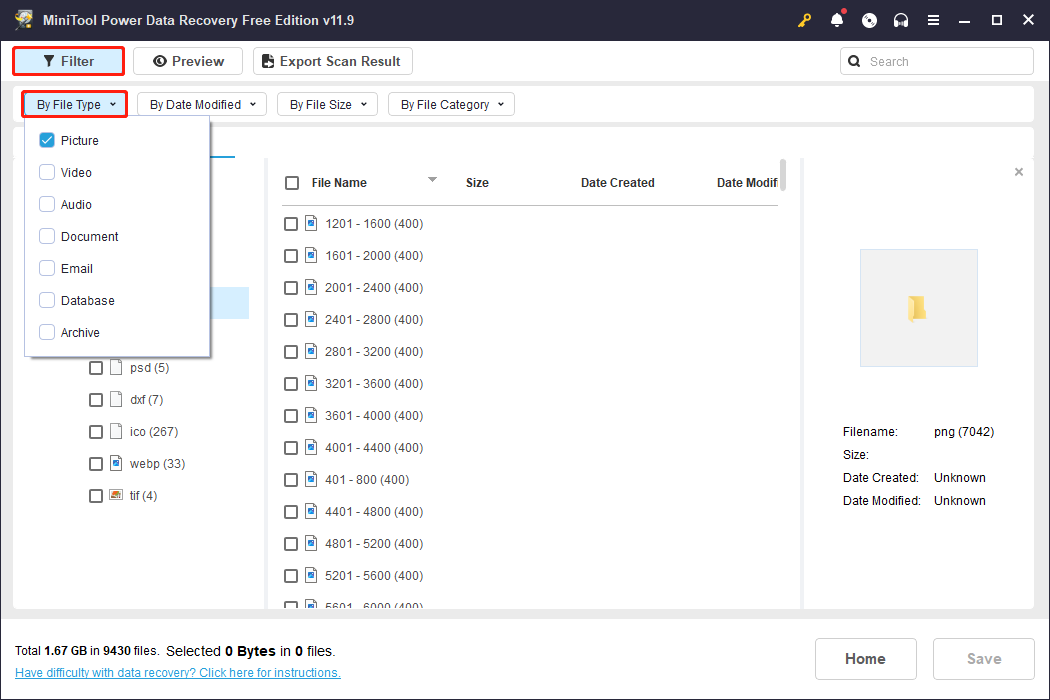Screen dimensions: 1050x700
Task: Focus the Search input field
Action: [x=937, y=62]
